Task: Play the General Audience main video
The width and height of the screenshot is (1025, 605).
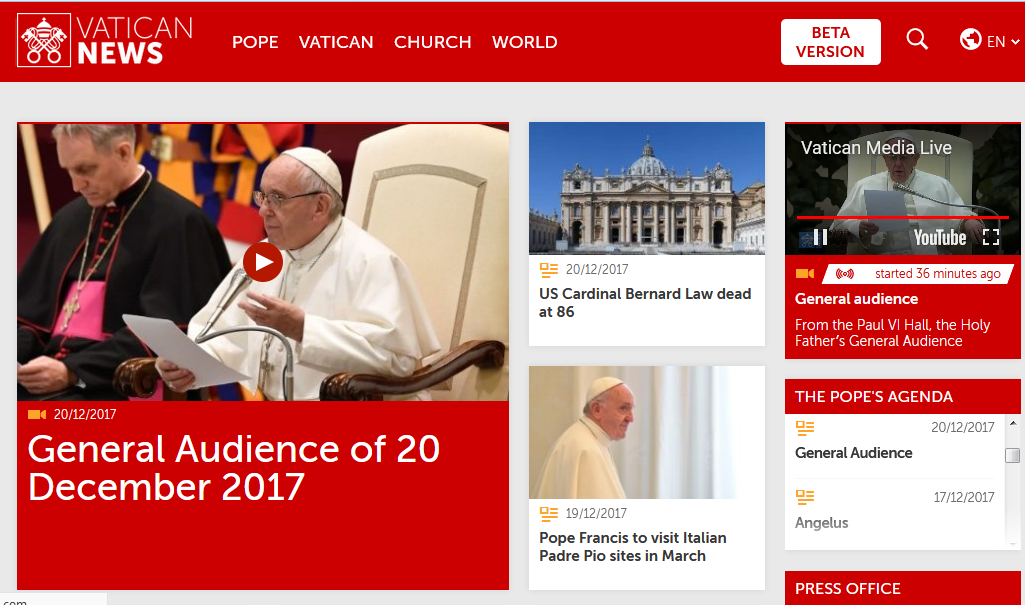Action: [x=263, y=262]
